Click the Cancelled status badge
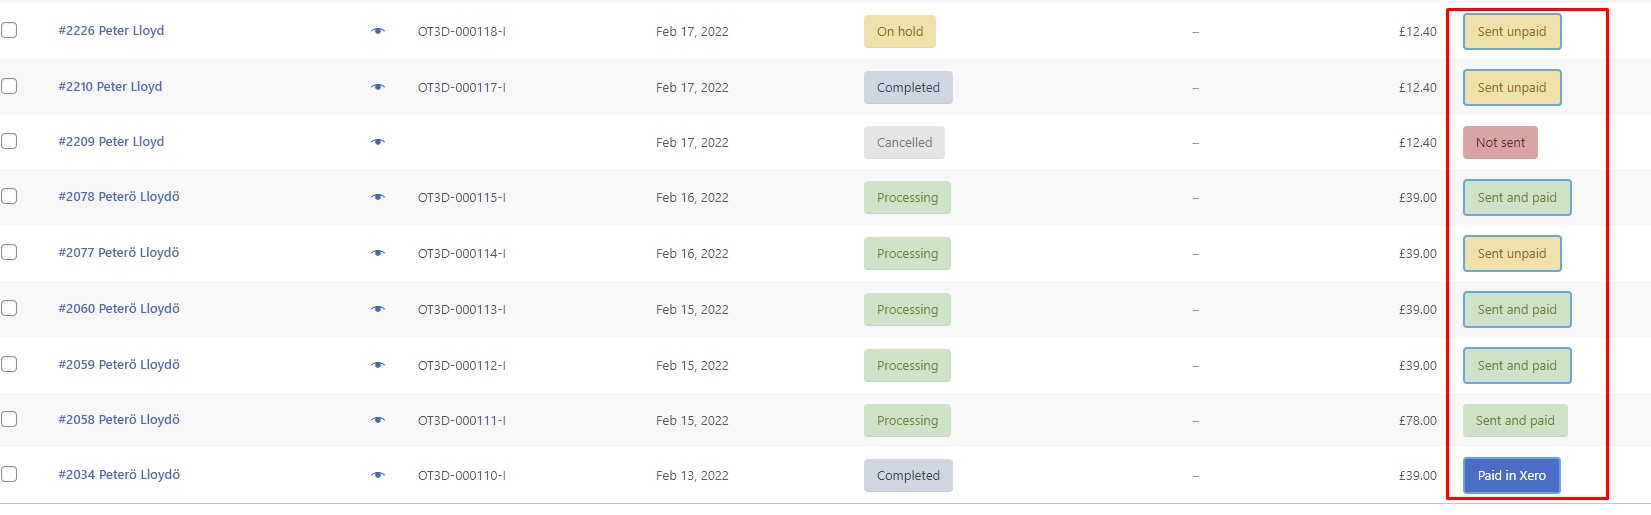Screen dimensions: 1651x515 pos(904,143)
